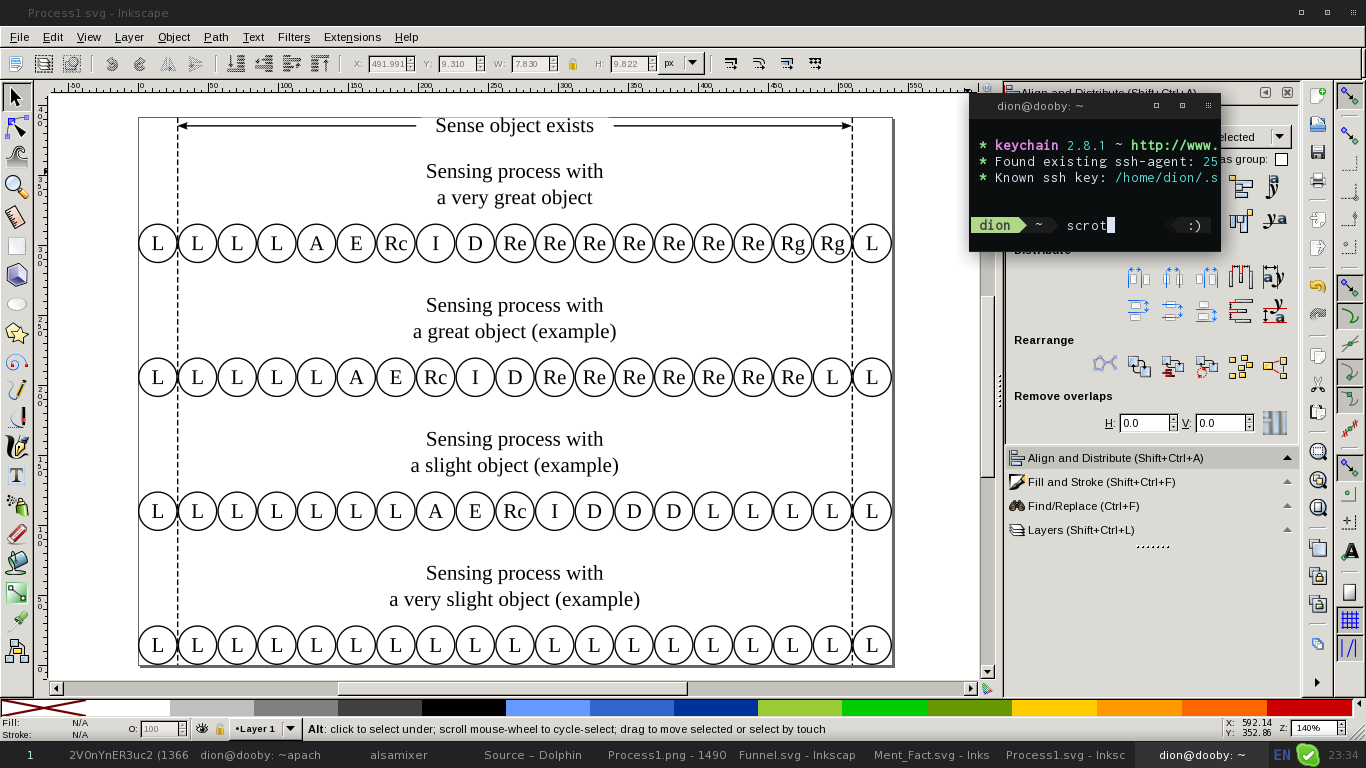Image resolution: width=1366 pixels, height=768 pixels.
Task: Switch to Funnel.svg Inkscape taskbar window
Action: [x=797, y=755]
